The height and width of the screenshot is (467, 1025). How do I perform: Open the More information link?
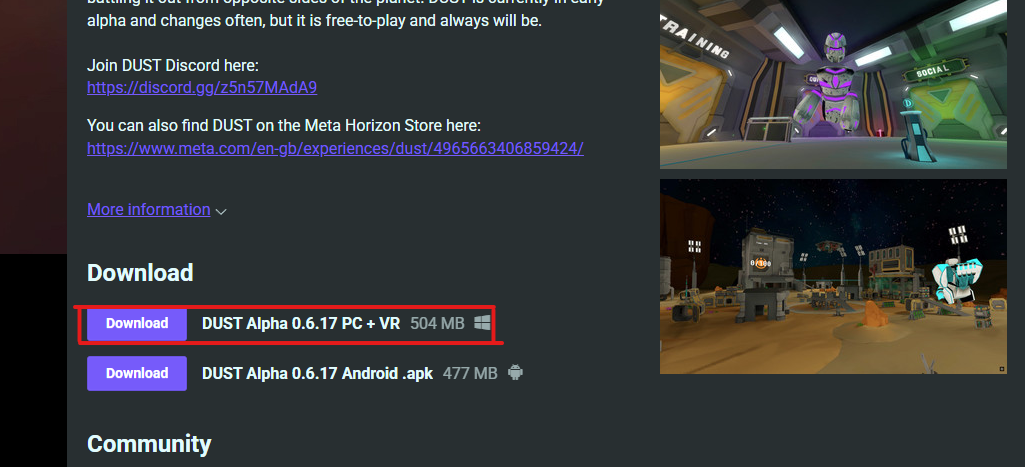pyautogui.click(x=148, y=209)
